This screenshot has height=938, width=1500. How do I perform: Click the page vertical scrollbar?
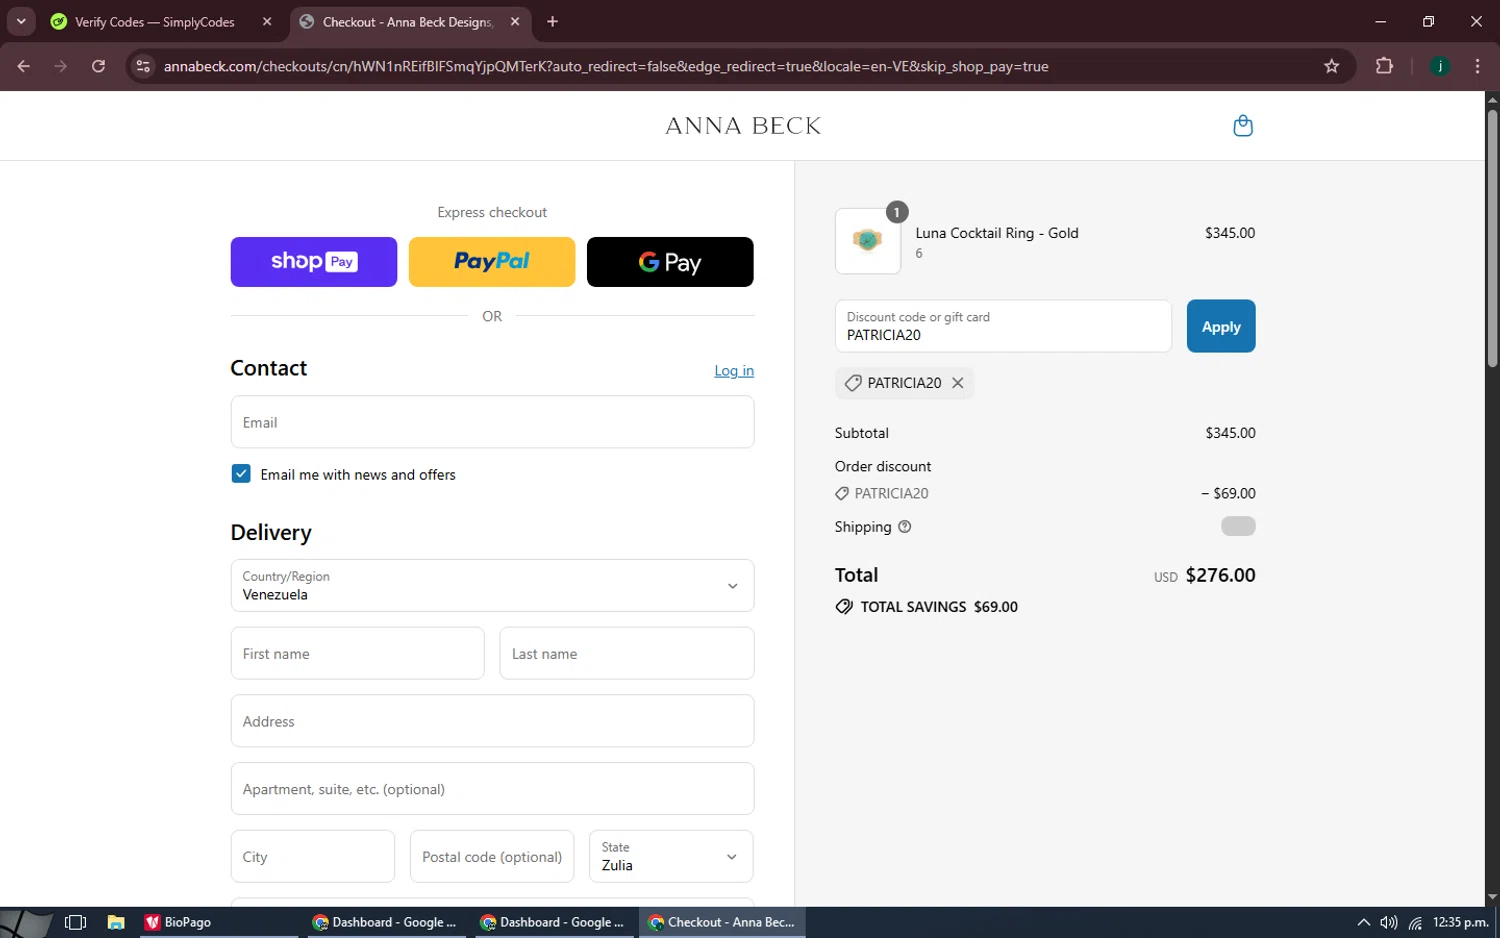coord(1492,240)
